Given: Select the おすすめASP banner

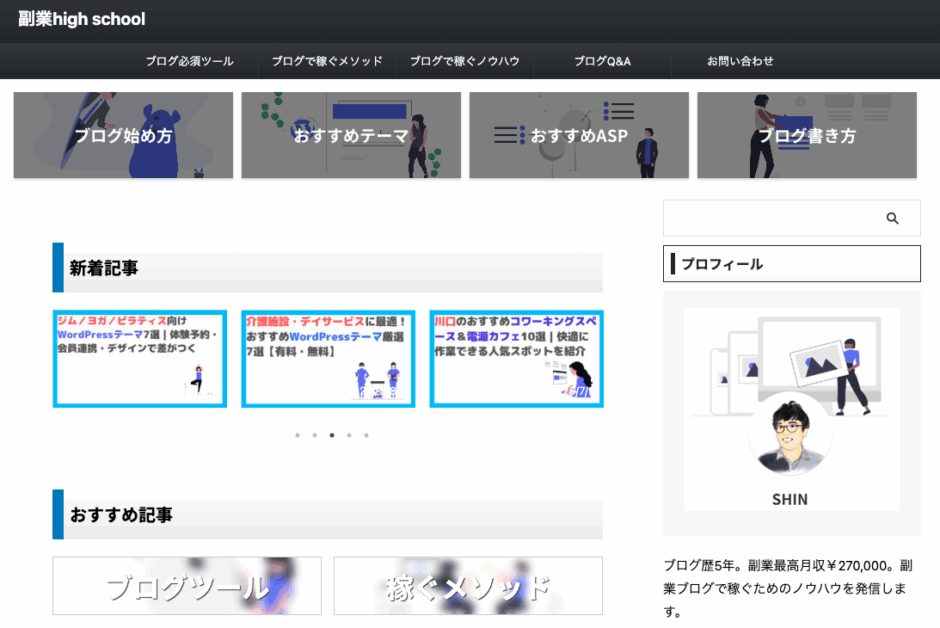Looking at the screenshot, I should click(579, 135).
